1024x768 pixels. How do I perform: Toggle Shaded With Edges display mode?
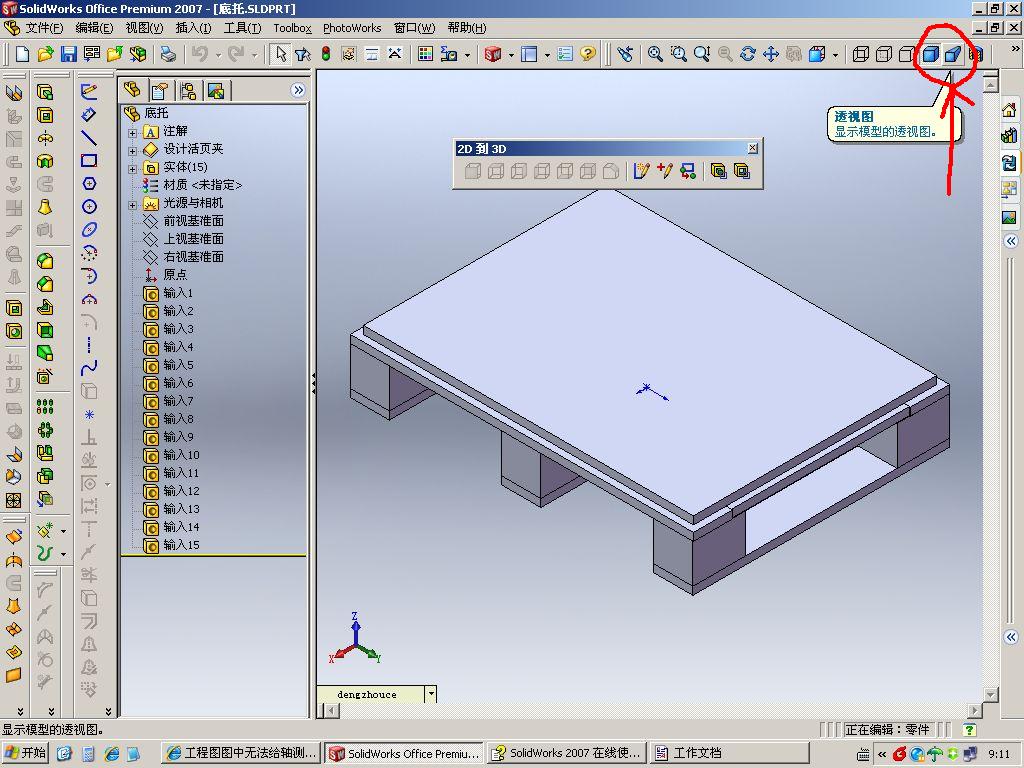[x=930, y=54]
